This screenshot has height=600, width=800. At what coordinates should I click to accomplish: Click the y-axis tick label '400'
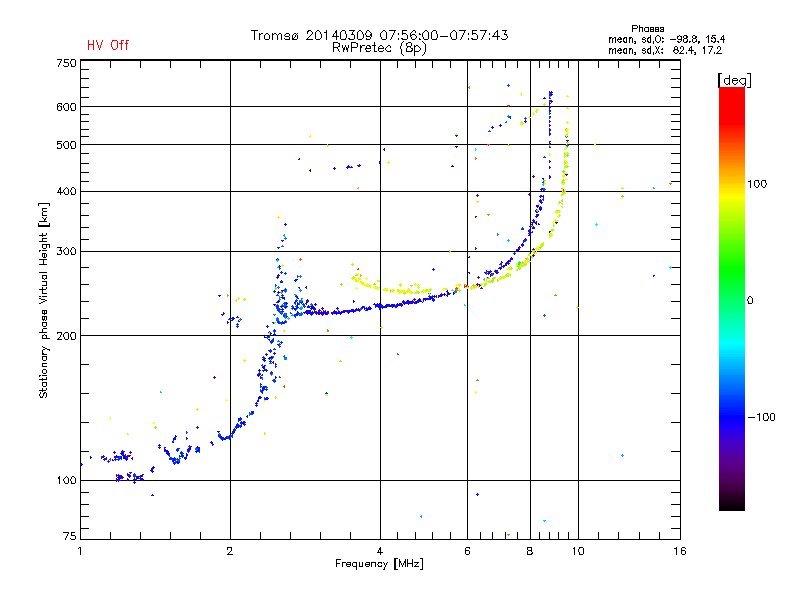[67, 192]
